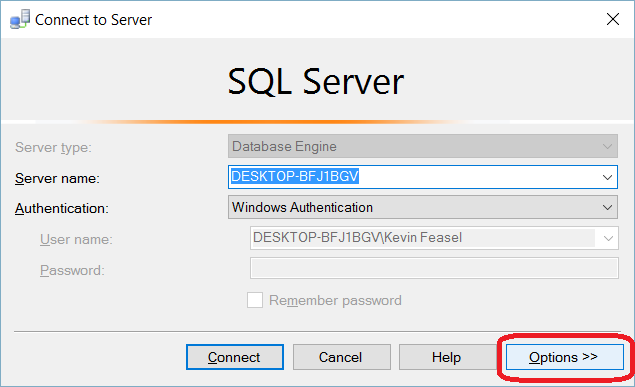Close the Connect to Server dialog
The image size is (635, 387).
coord(613,19)
